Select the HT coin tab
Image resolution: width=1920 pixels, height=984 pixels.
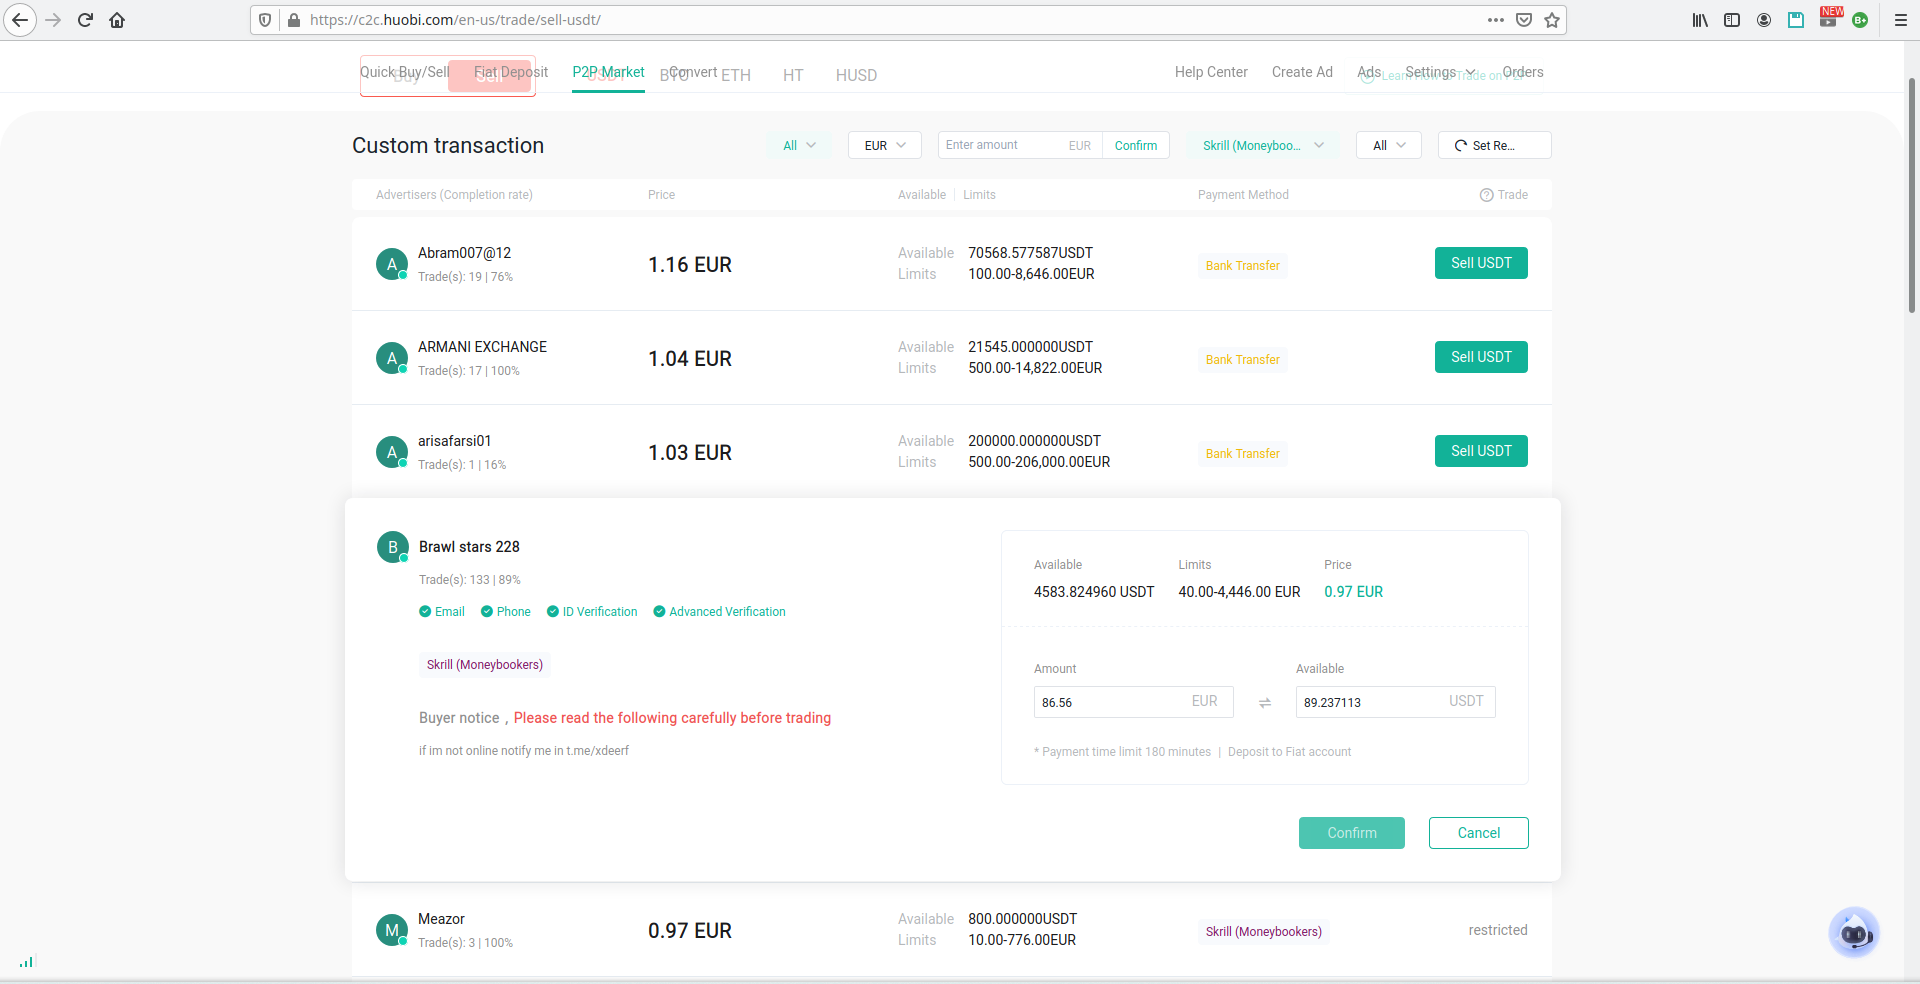tap(793, 75)
